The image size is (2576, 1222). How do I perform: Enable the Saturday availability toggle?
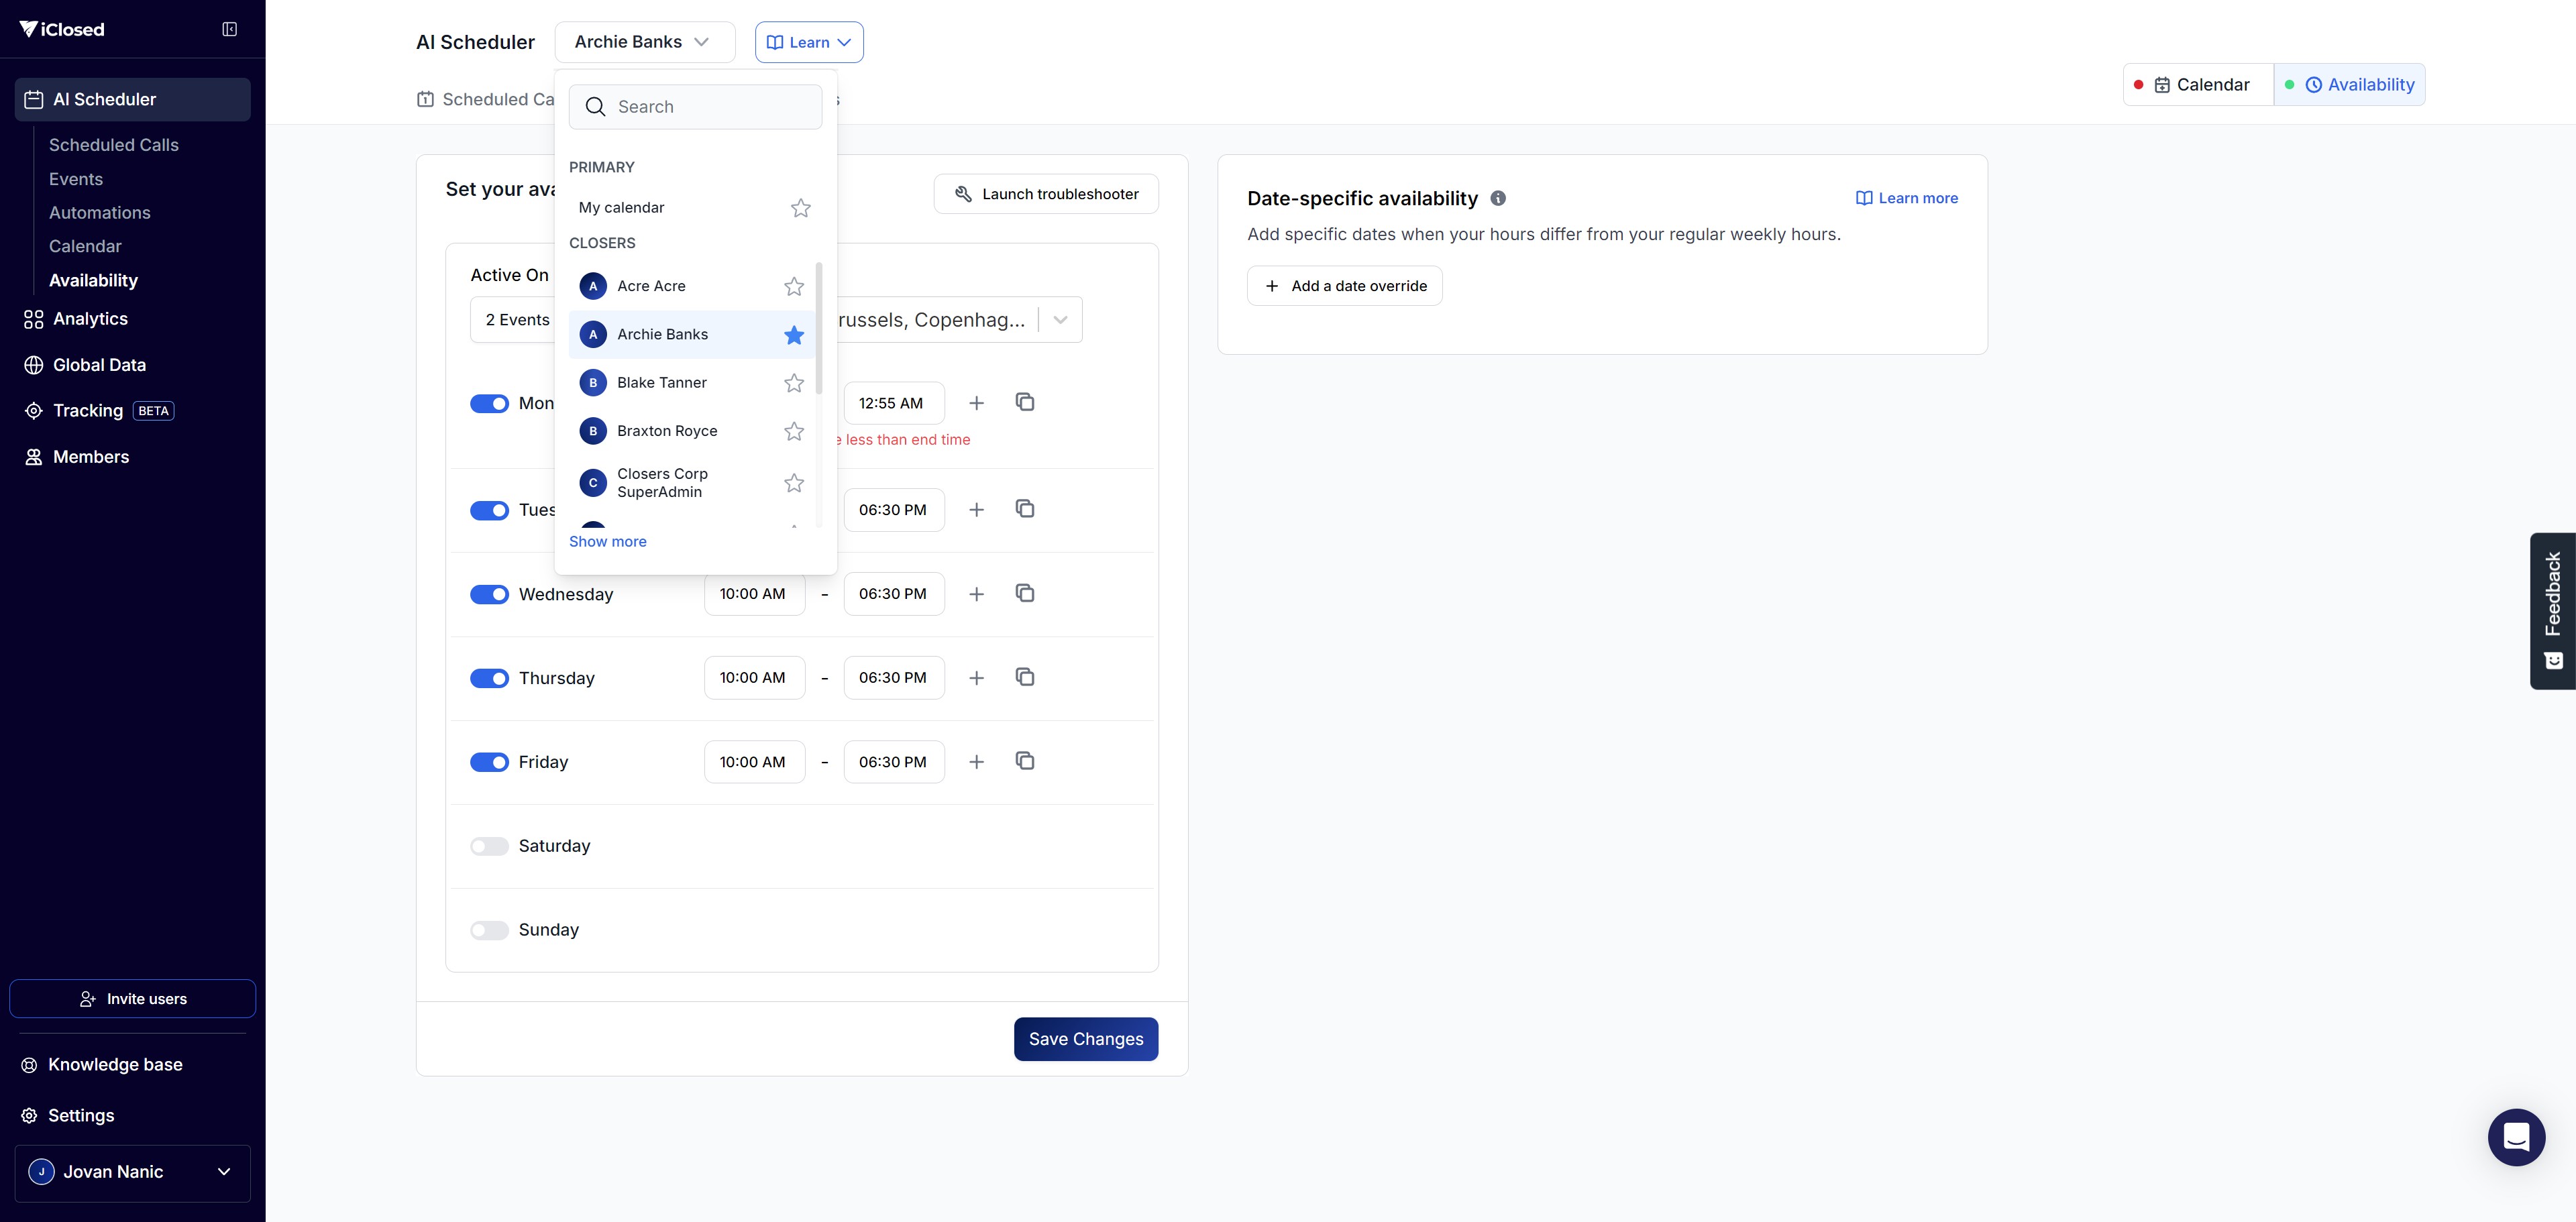(x=489, y=846)
